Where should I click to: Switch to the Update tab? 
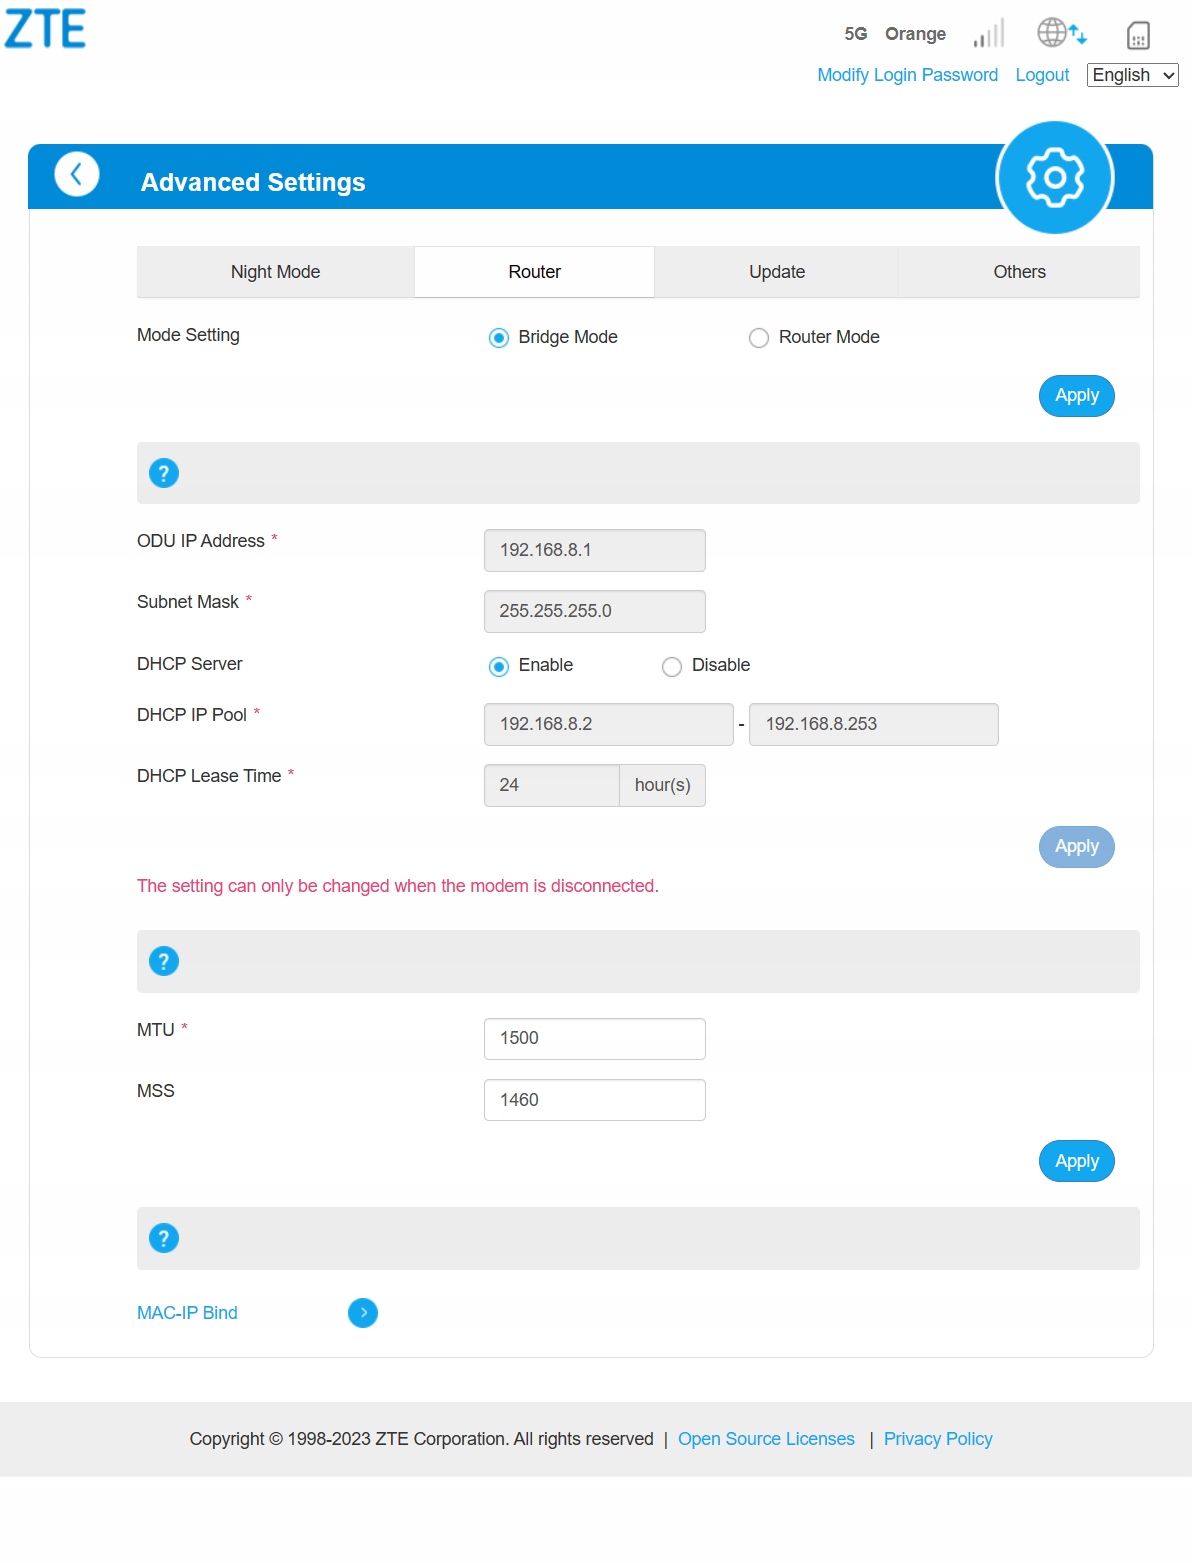[777, 272]
